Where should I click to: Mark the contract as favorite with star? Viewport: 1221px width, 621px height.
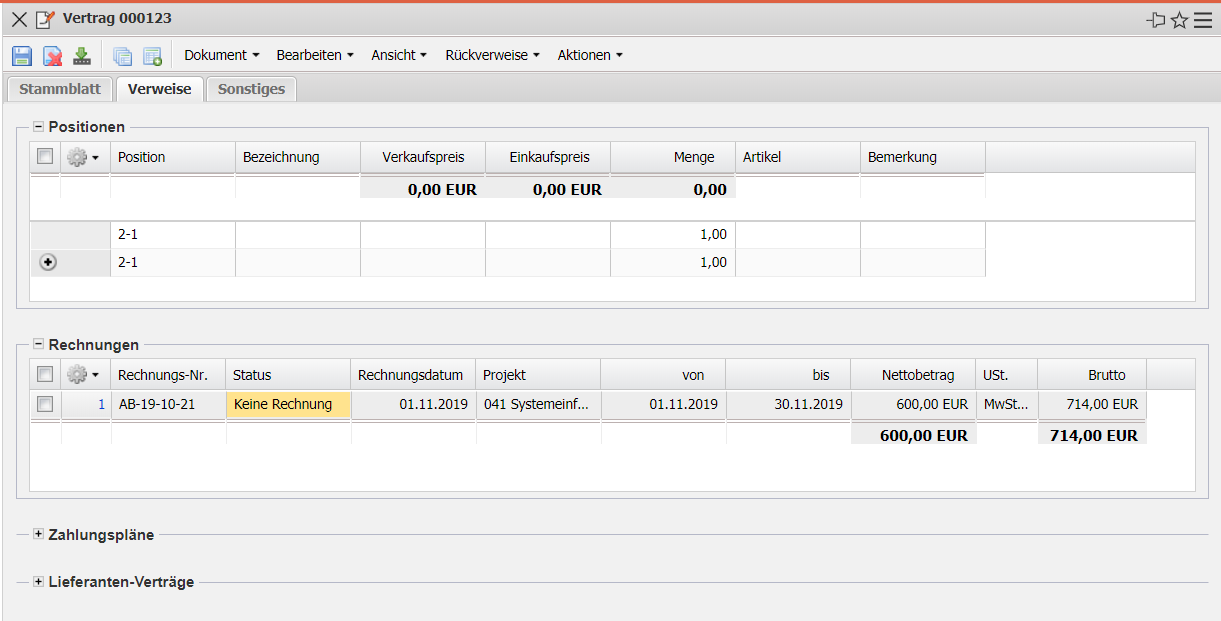pyautogui.click(x=1179, y=20)
